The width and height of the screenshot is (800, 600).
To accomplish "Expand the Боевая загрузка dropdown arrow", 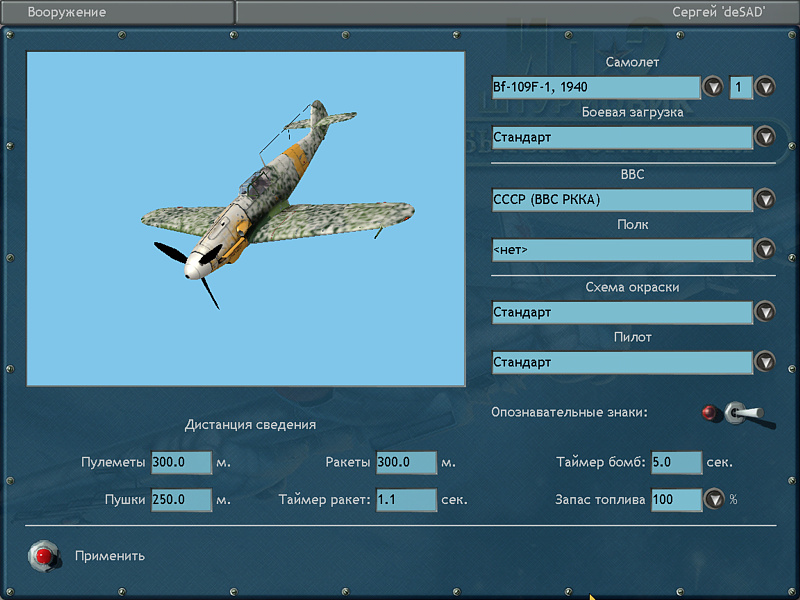I will 765,137.
